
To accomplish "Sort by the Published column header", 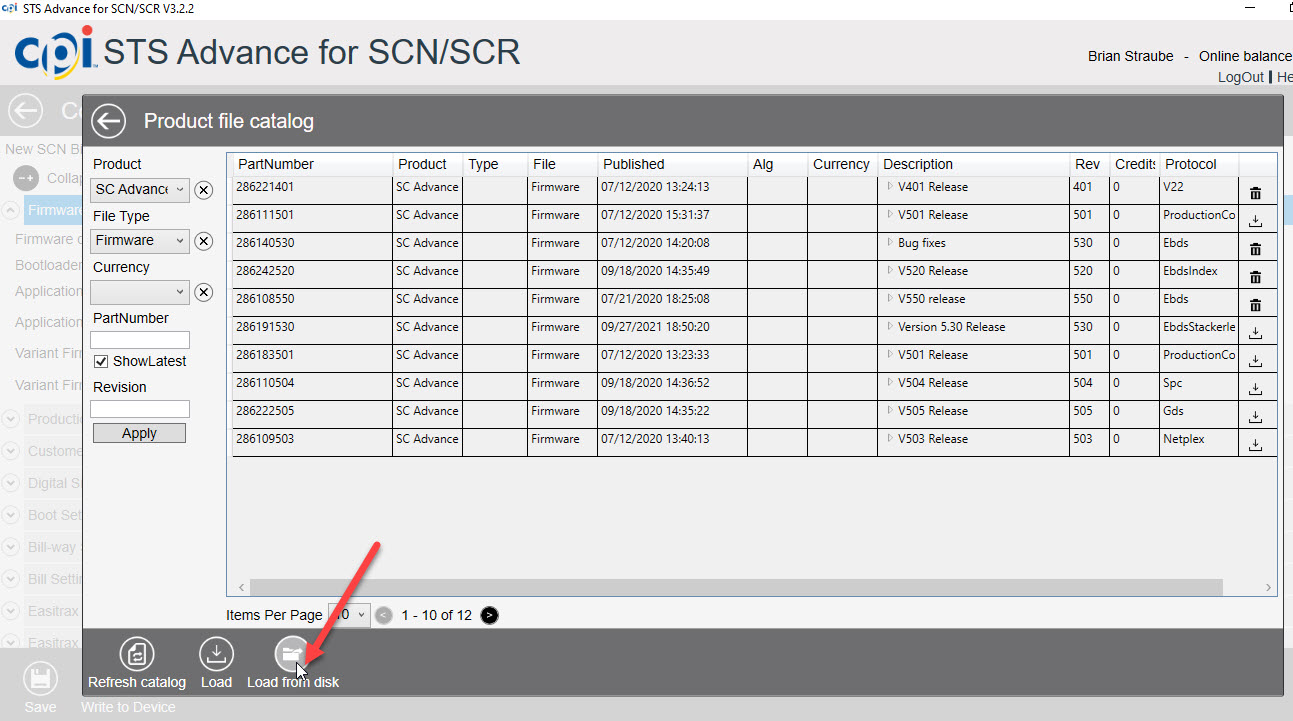I will click(634, 164).
